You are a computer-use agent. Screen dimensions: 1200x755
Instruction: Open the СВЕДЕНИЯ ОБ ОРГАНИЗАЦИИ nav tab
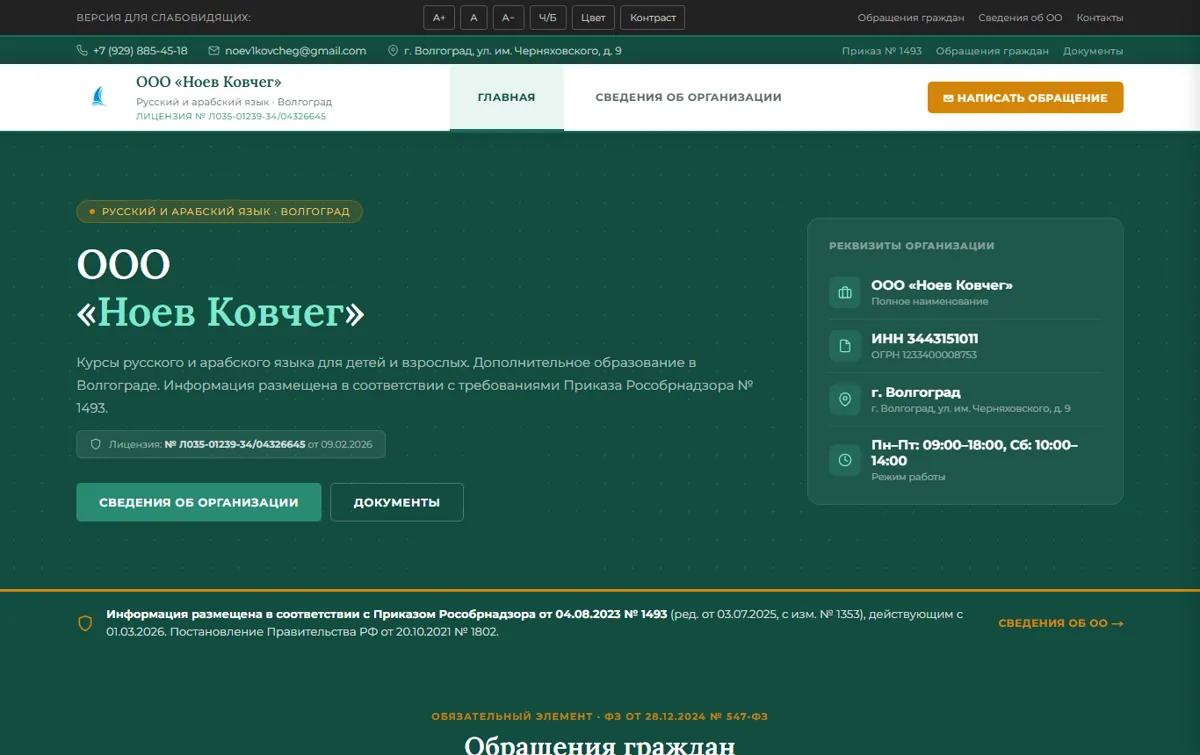pos(688,98)
